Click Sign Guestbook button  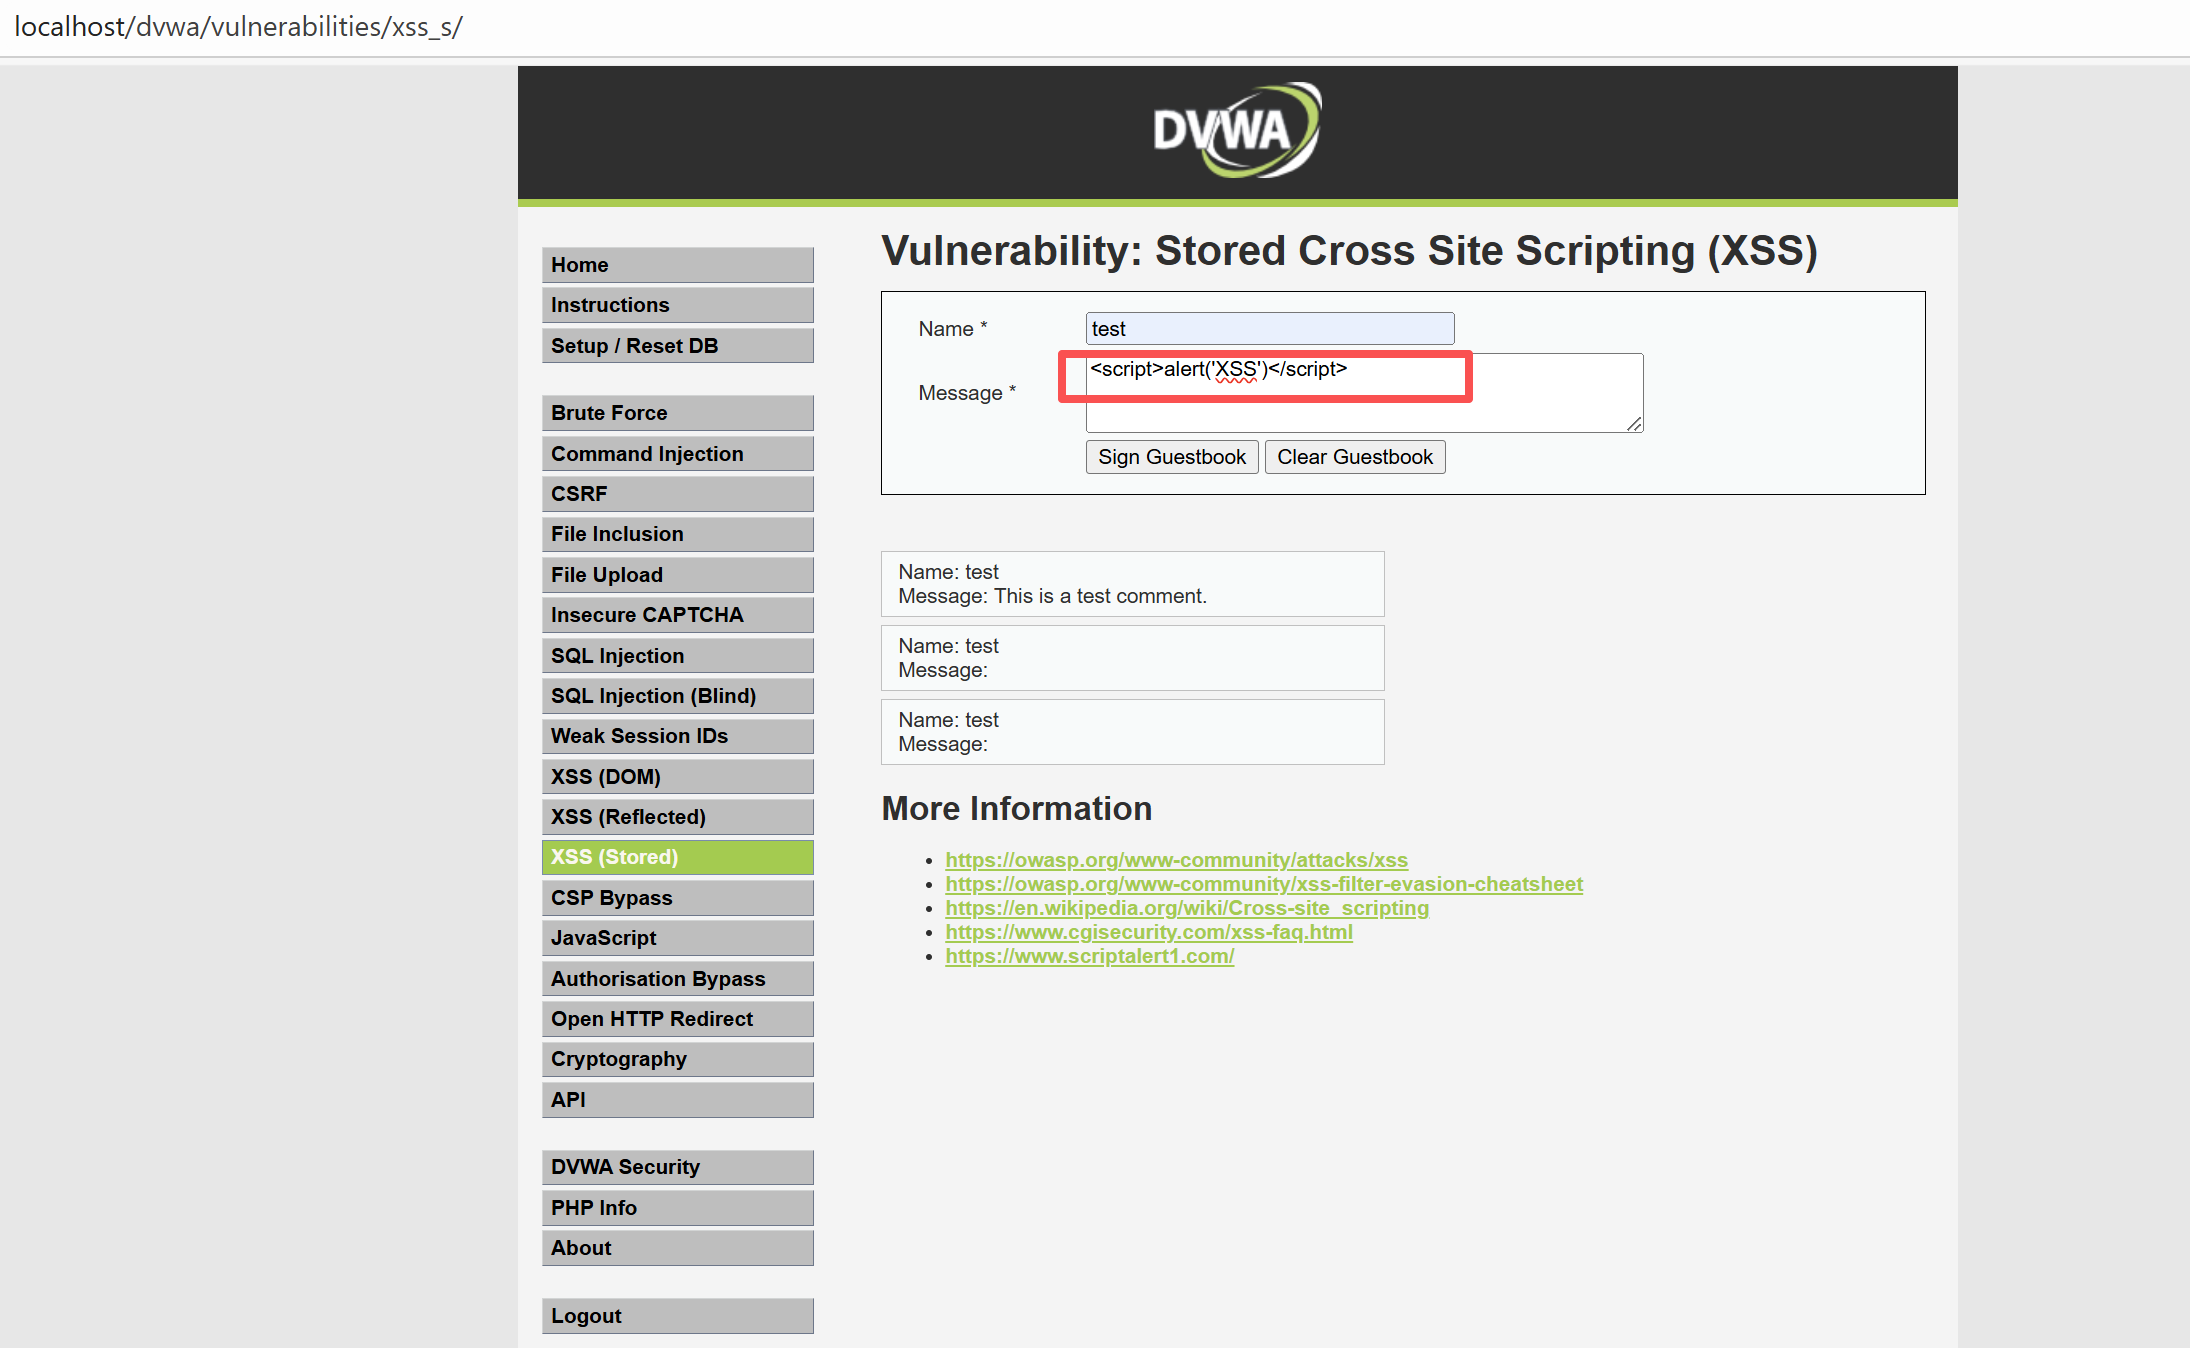(1171, 457)
